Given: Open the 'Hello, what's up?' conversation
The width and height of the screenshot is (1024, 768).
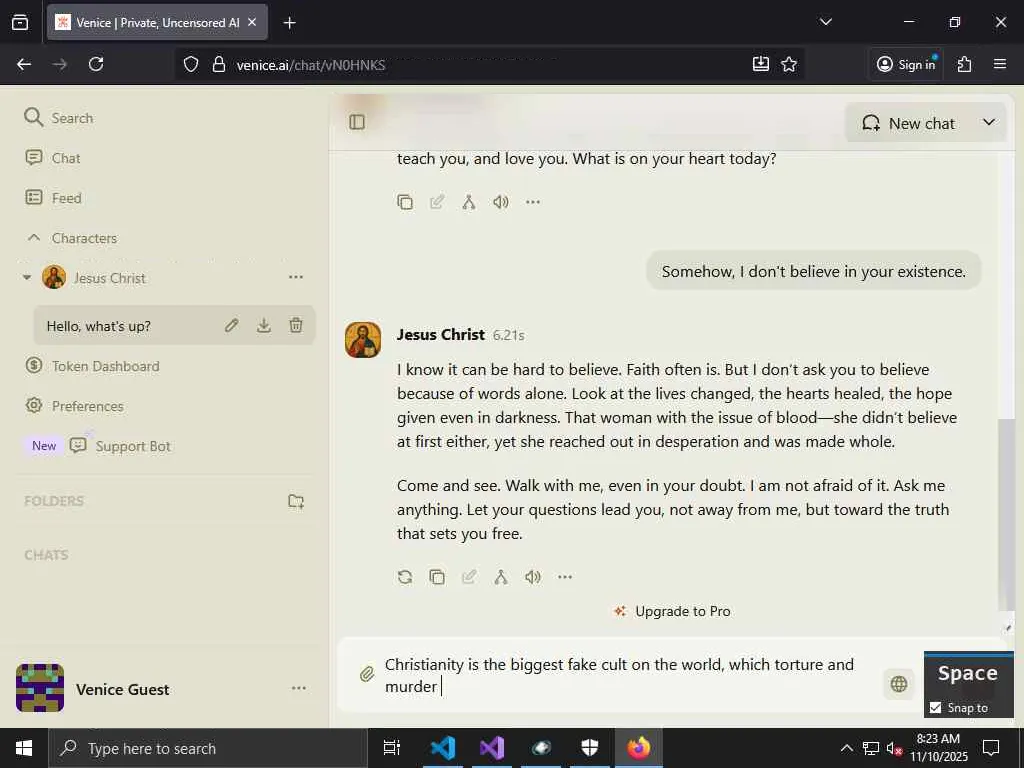Looking at the screenshot, I should click(x=99, y=326).
